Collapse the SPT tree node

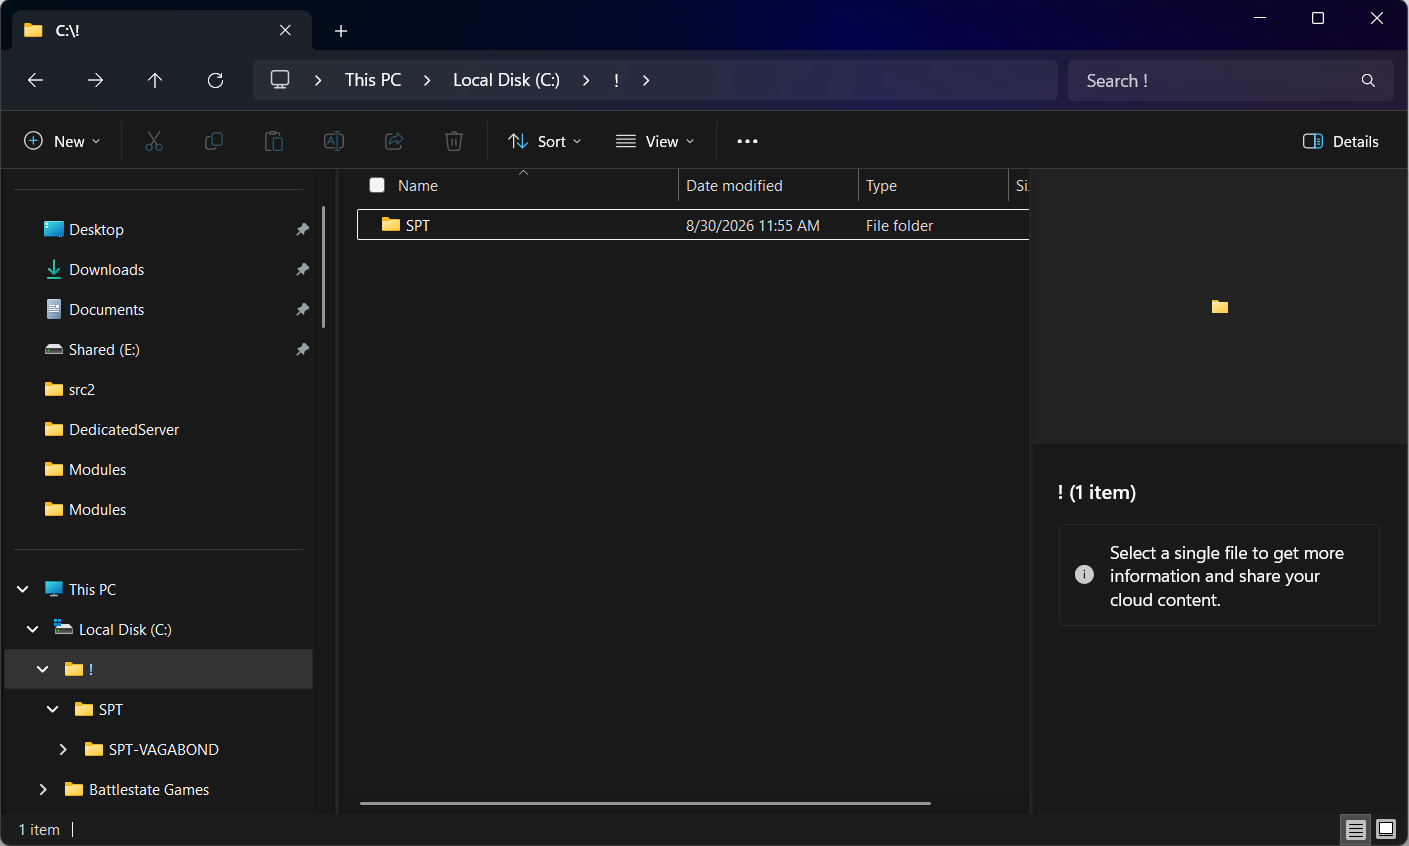53,709
